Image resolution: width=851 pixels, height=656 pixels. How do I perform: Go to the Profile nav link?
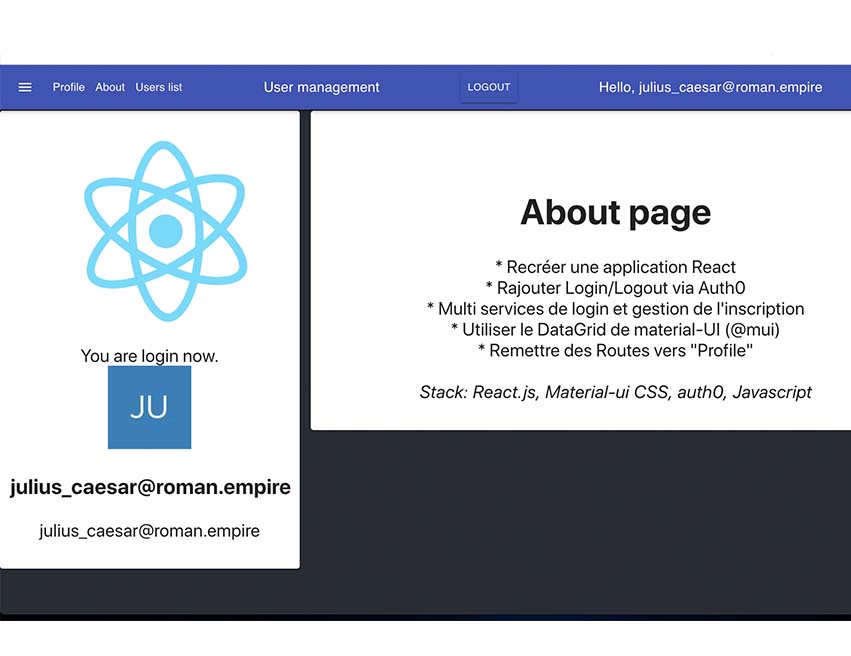[69, 87]
